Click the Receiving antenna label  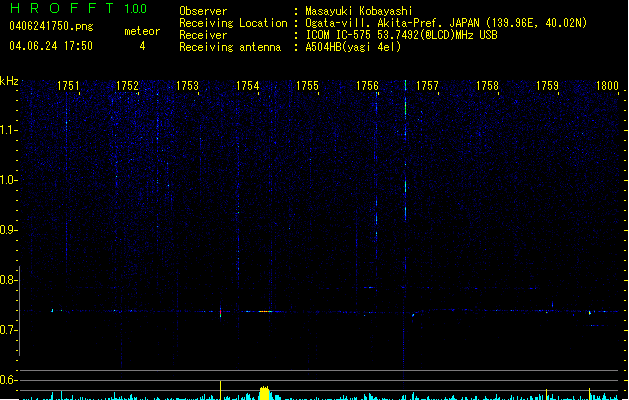pyautogui.click(x=230, y=47)
